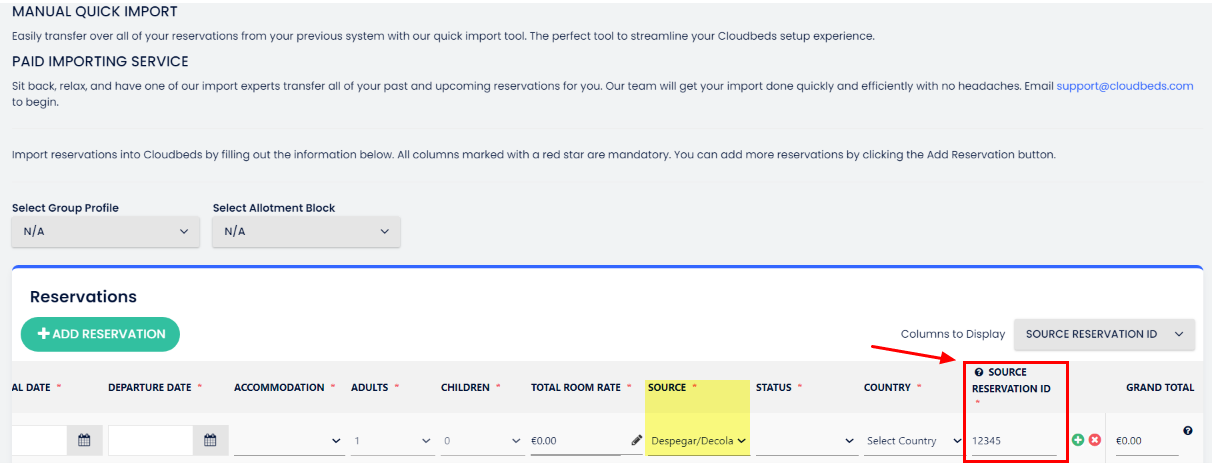Open the Source dropdown showing Despegar/Decolar

pyautogui.click(x=698, y=441)
